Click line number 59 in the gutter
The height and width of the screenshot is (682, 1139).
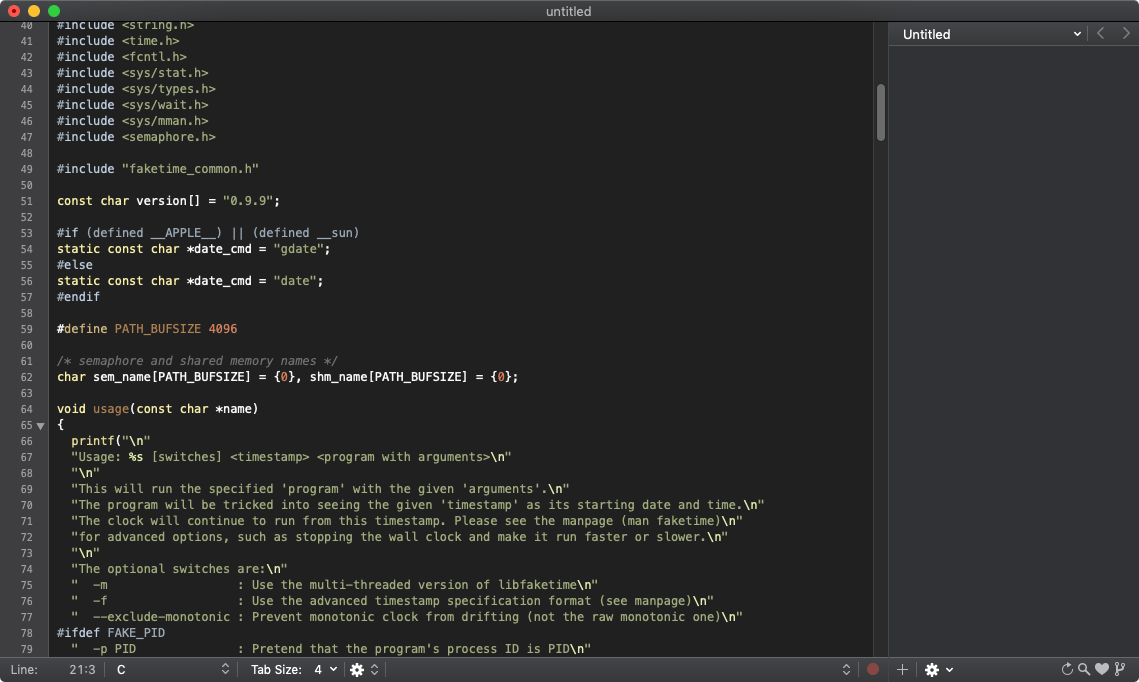pyautogui.click(x=26, y=329)
